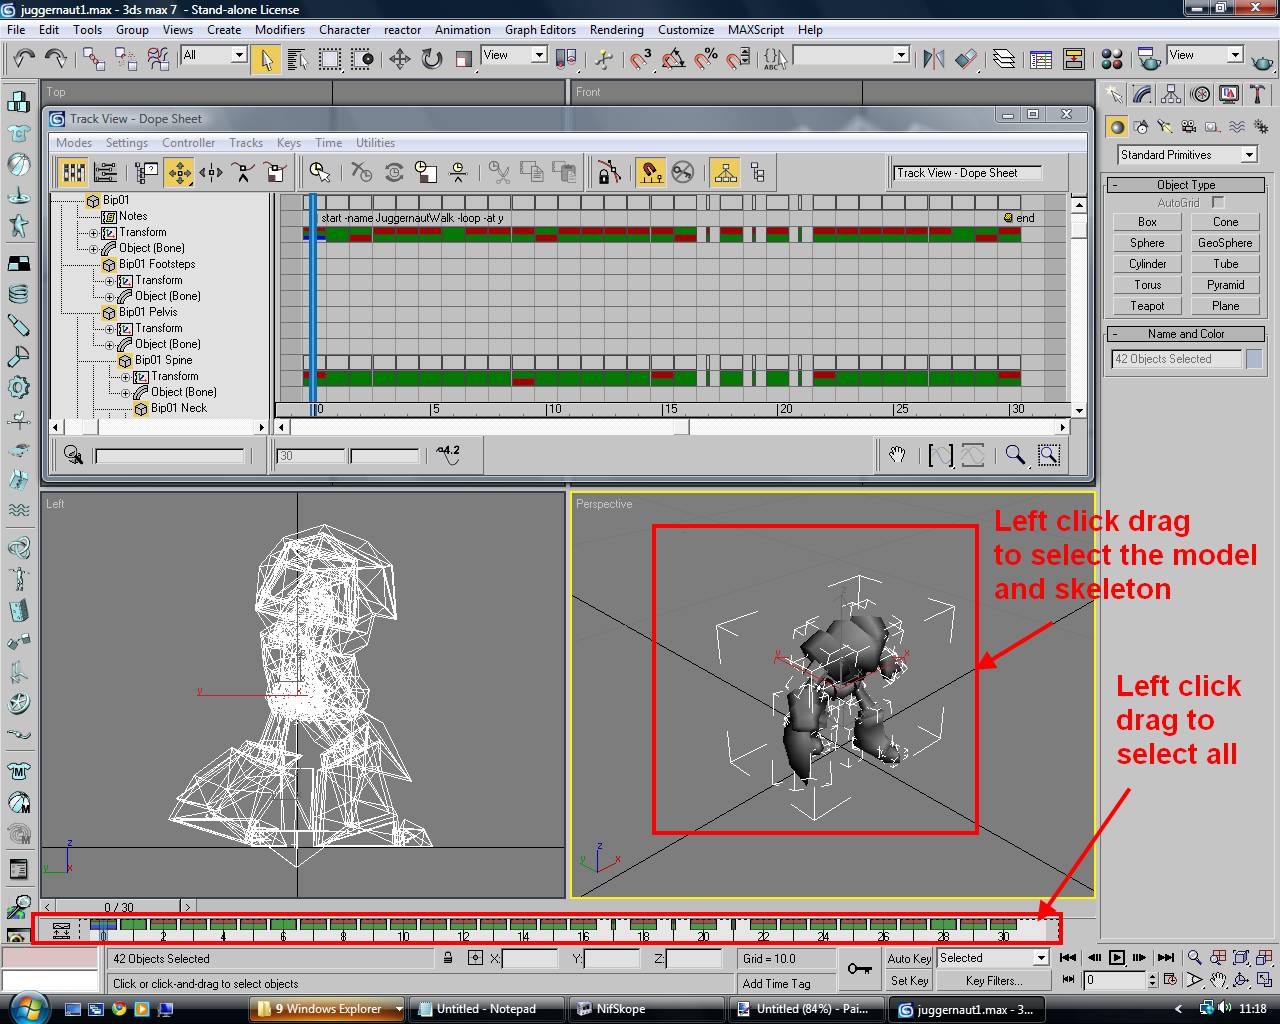
Task: Toggle the Auto Key button
Action: click(x=909, y=958)
